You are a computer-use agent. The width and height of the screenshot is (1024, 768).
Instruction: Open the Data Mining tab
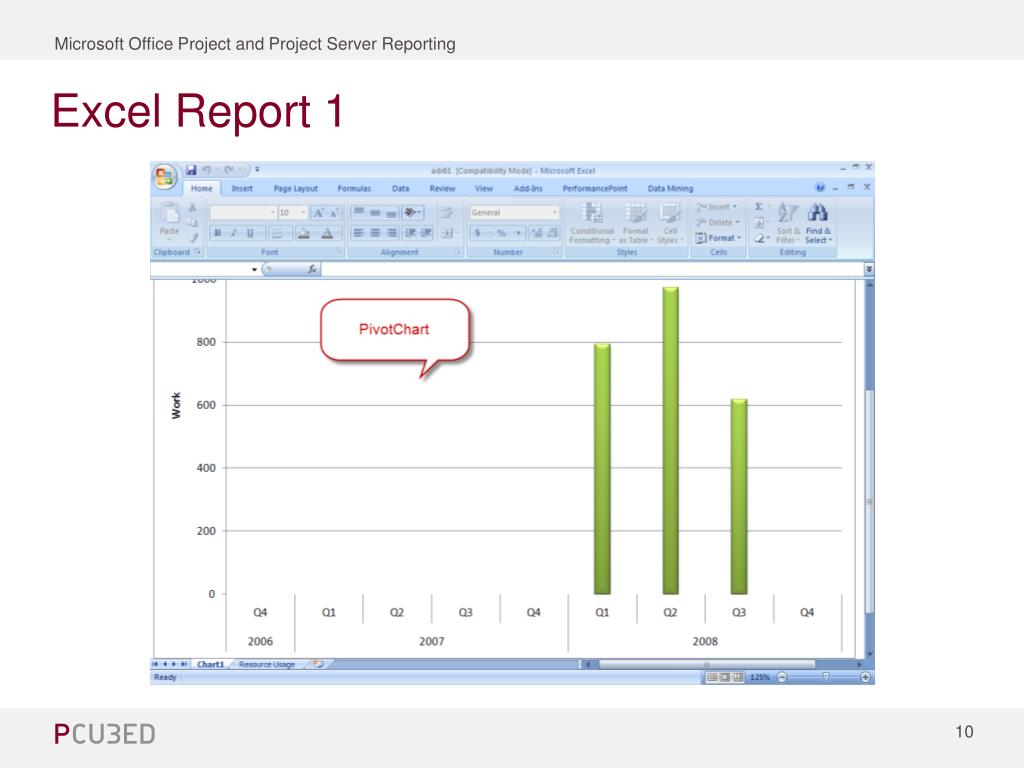click(x=670, y=189)
